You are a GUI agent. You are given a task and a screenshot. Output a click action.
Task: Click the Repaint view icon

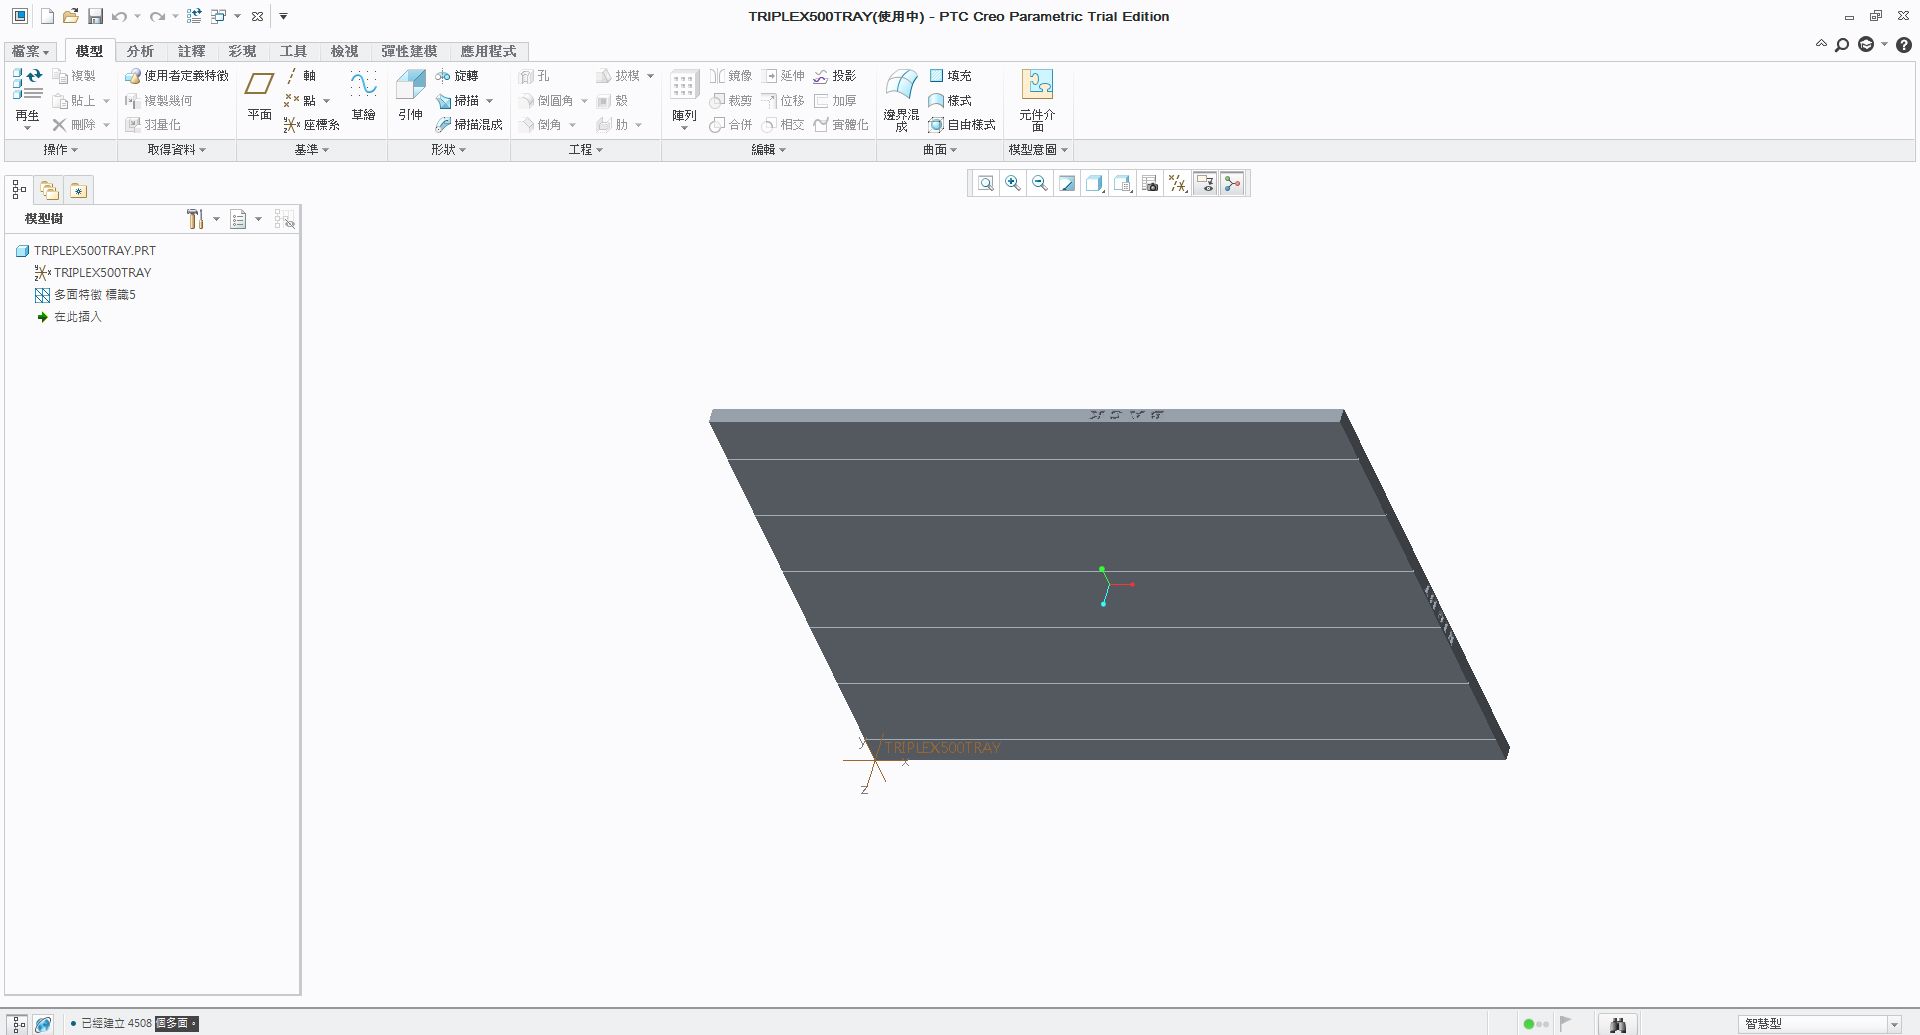coord(1067,183)
